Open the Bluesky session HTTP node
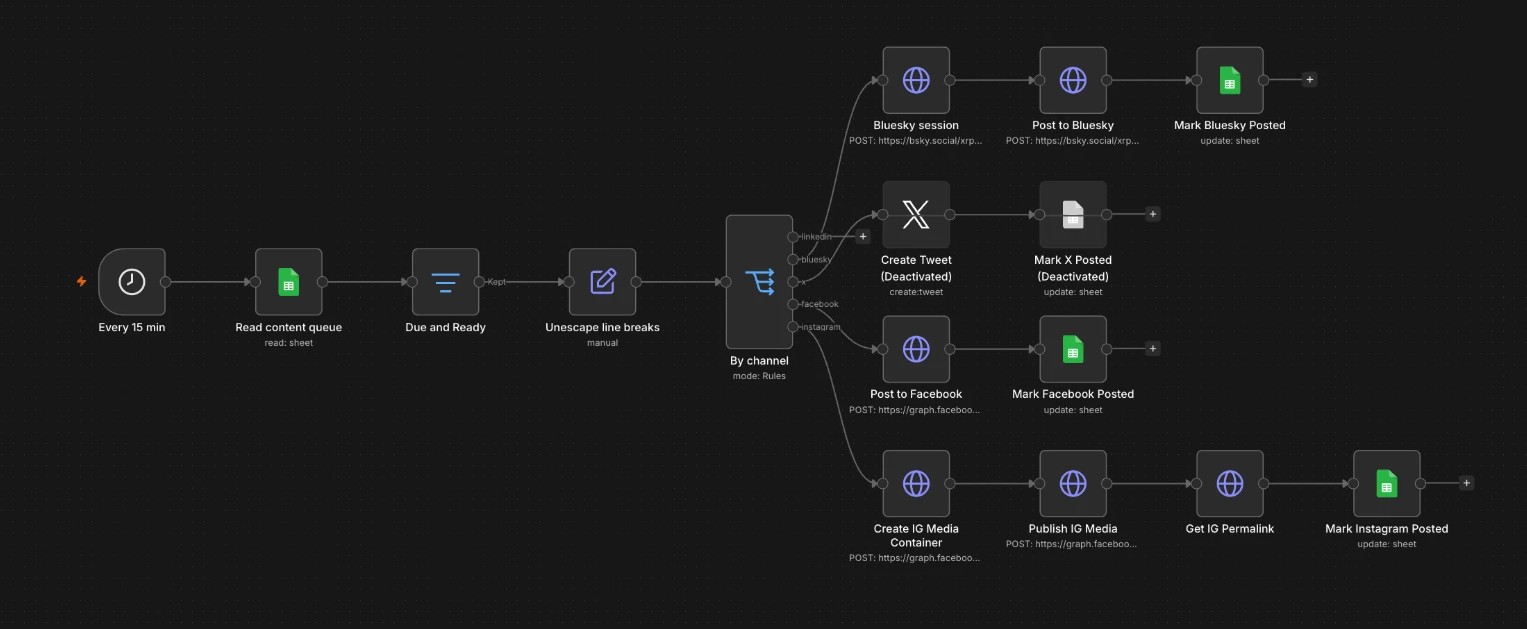 click(x=916, y=80)
